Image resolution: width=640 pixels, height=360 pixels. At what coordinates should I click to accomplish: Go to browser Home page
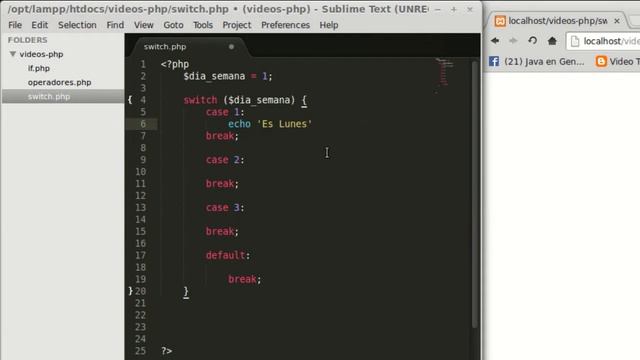552,40
